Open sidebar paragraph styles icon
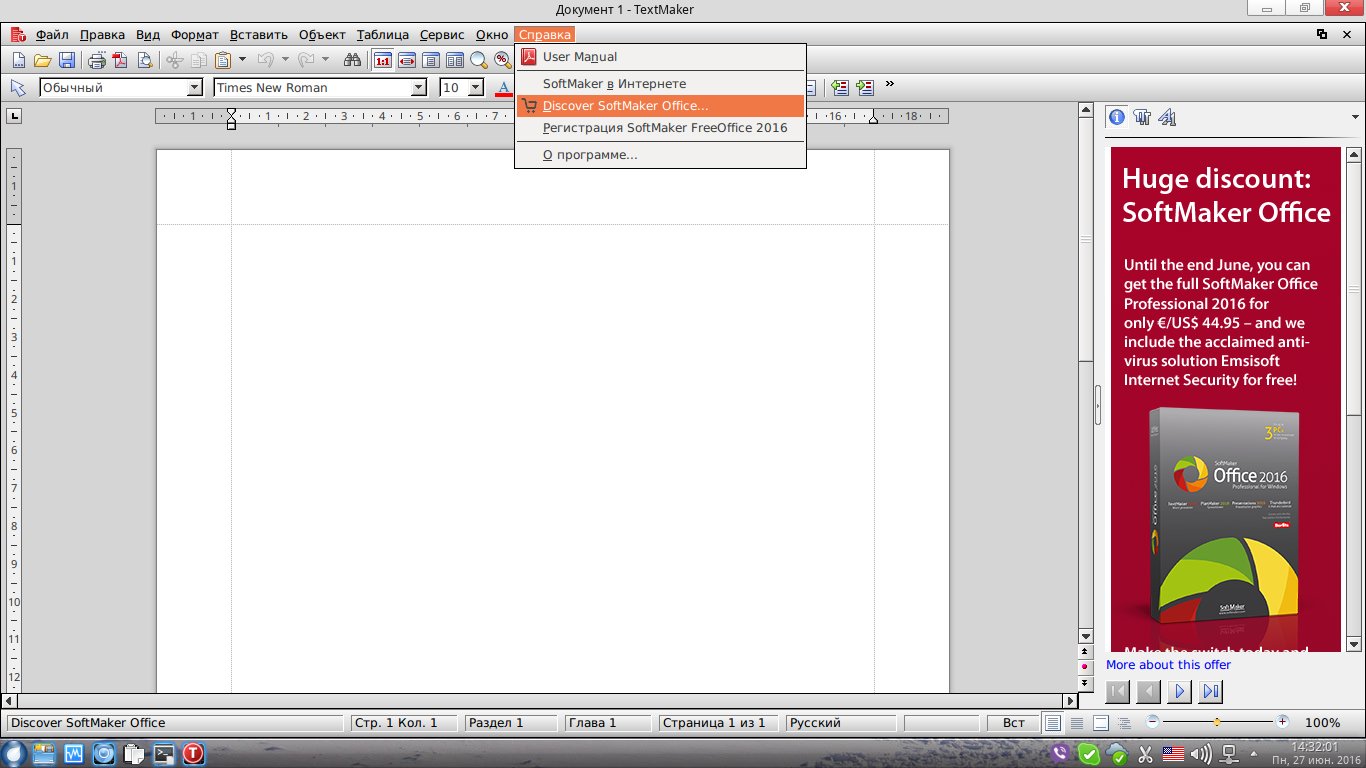The width and height of the screenshot is (1366, 768). pos(1142,117)
